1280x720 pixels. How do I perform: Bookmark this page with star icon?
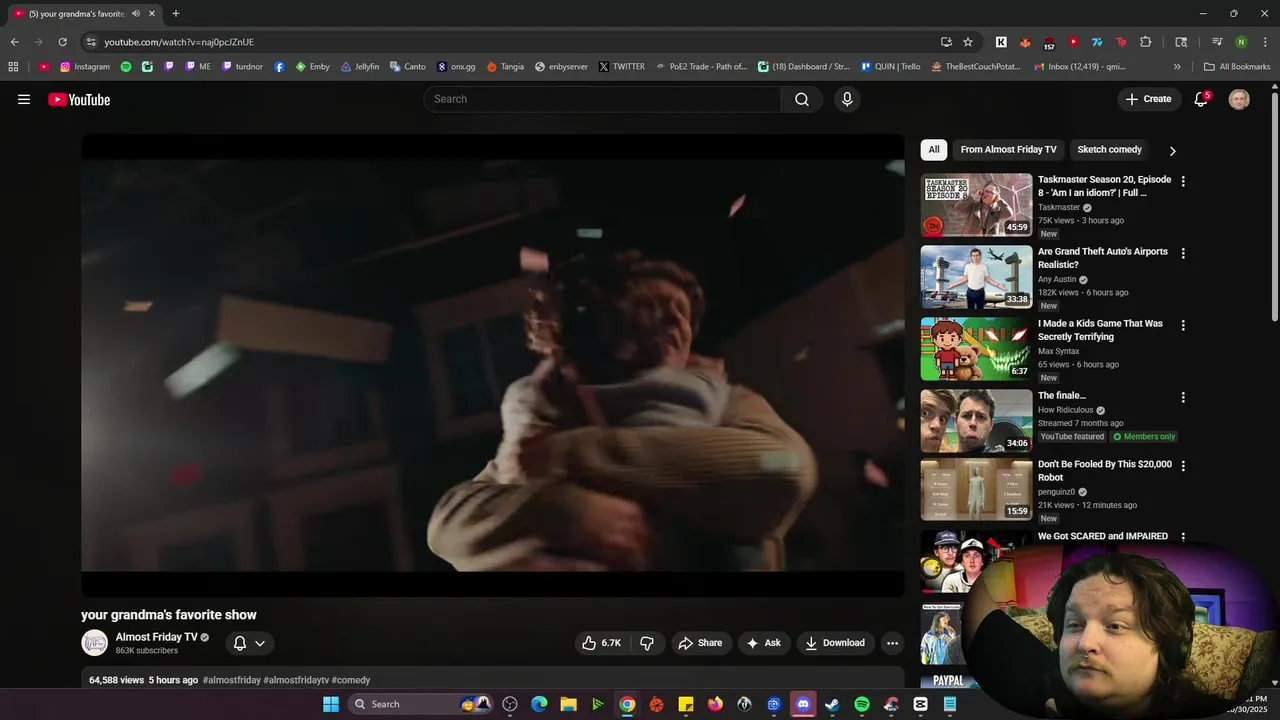click(x=968, y=42)
